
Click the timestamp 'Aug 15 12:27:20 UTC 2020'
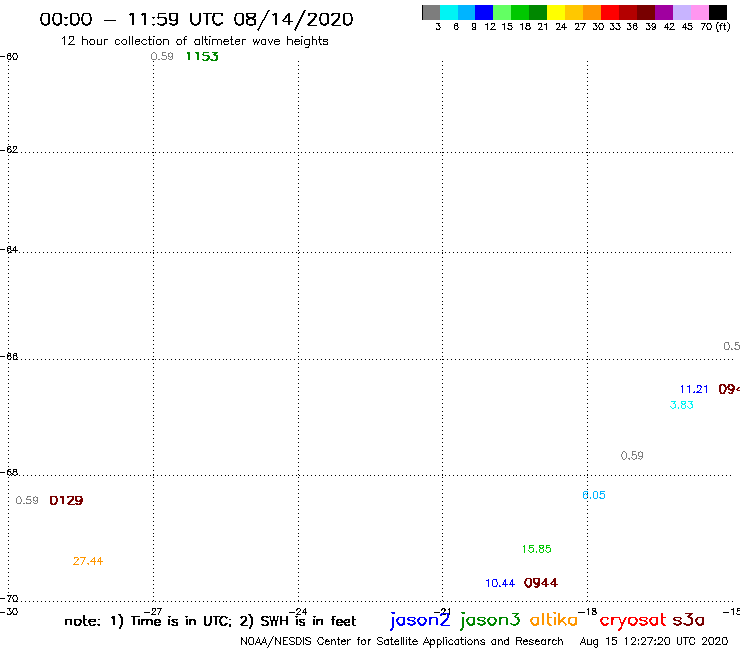point(654,642)
